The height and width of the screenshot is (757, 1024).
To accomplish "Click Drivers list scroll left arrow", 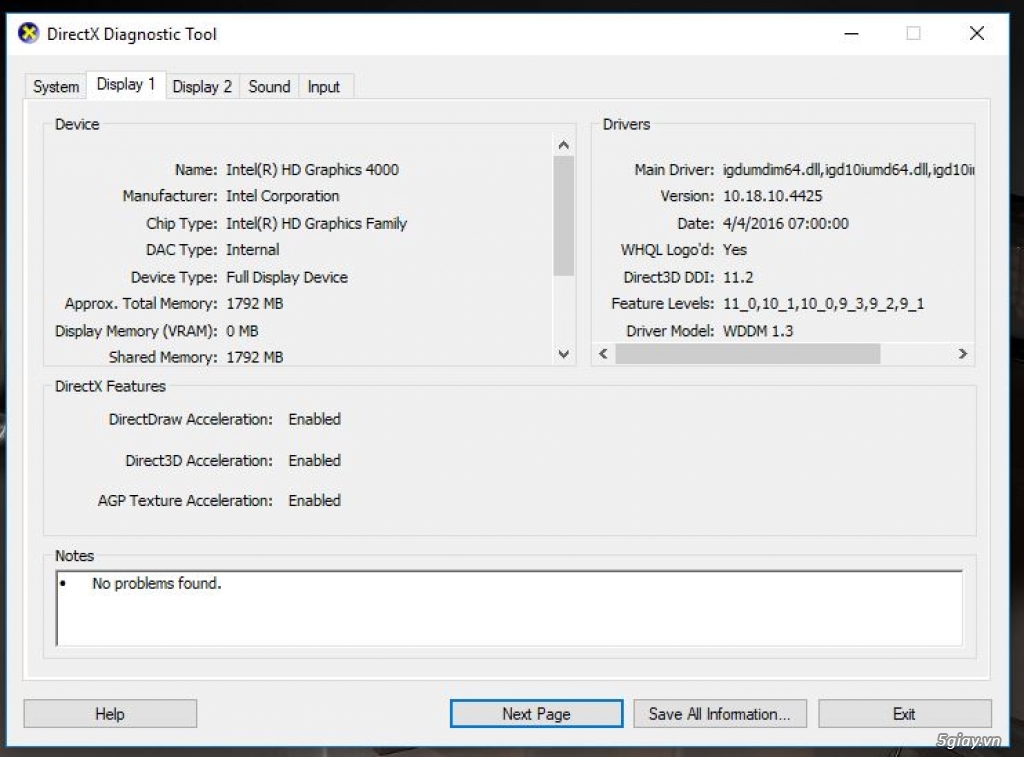I will [603, 354].
